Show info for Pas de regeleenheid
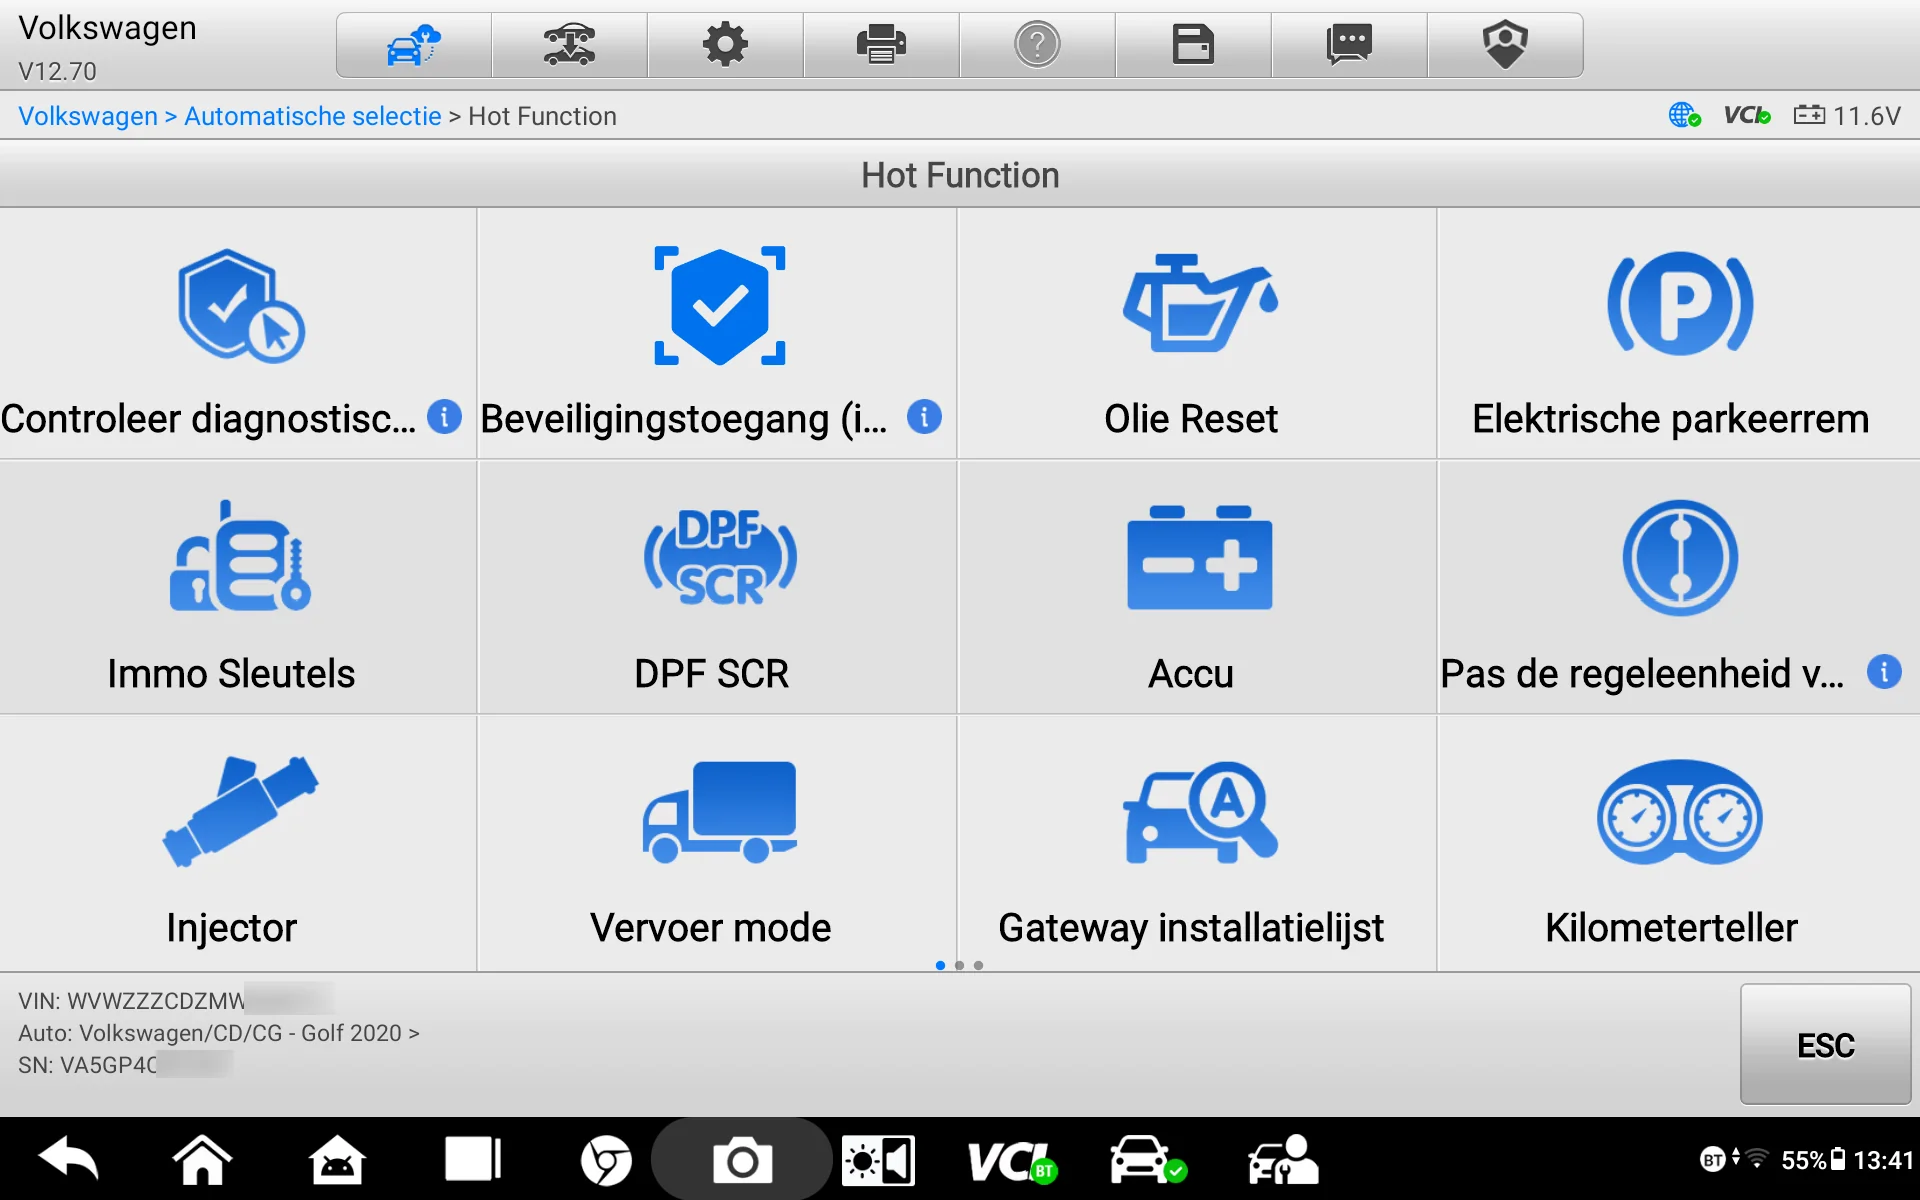1920x1200 pixels. [1884, 671]
